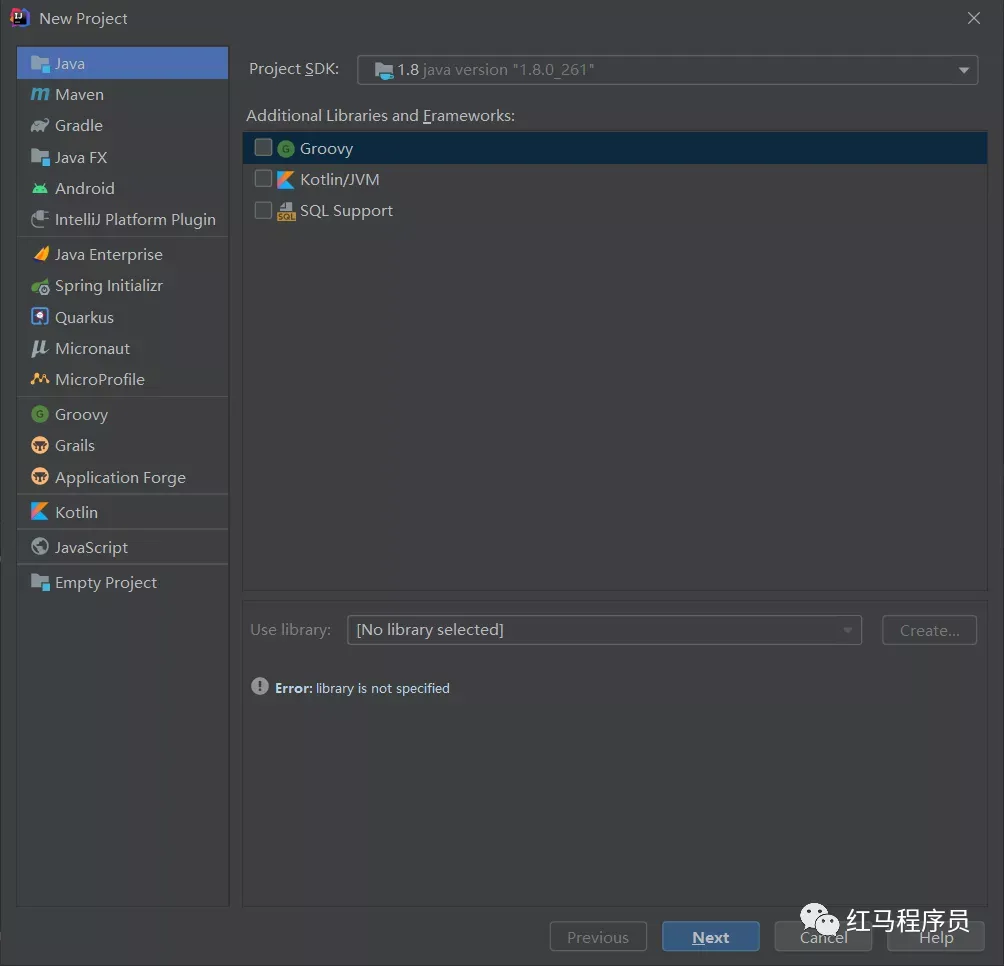Click the Grails icon
Viewport: 1004px width, 966px height.
pos(40,445)
